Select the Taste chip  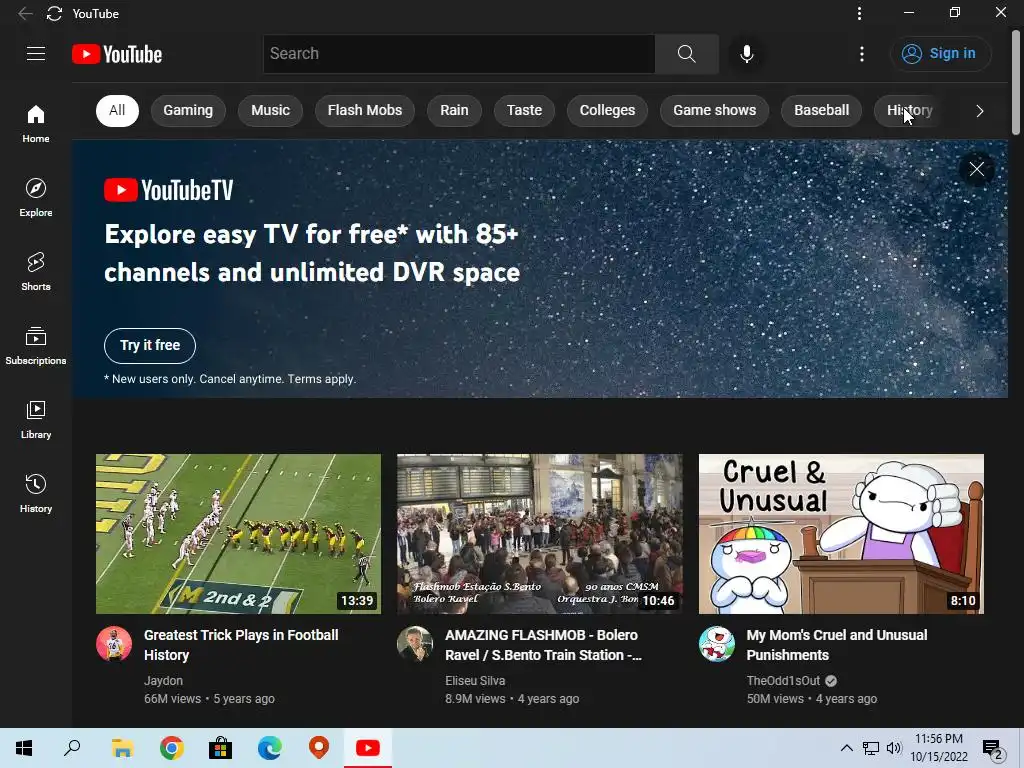[x=524, y=110]
